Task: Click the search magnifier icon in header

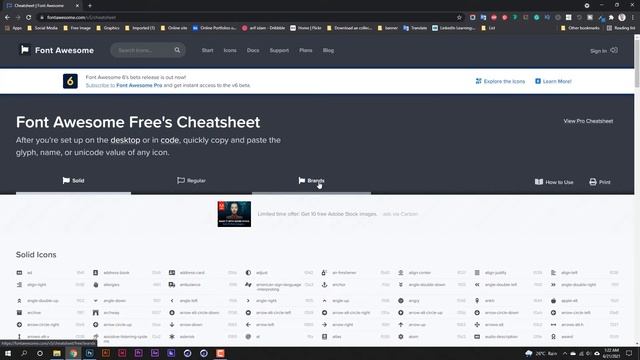Action: pos(177,50)
